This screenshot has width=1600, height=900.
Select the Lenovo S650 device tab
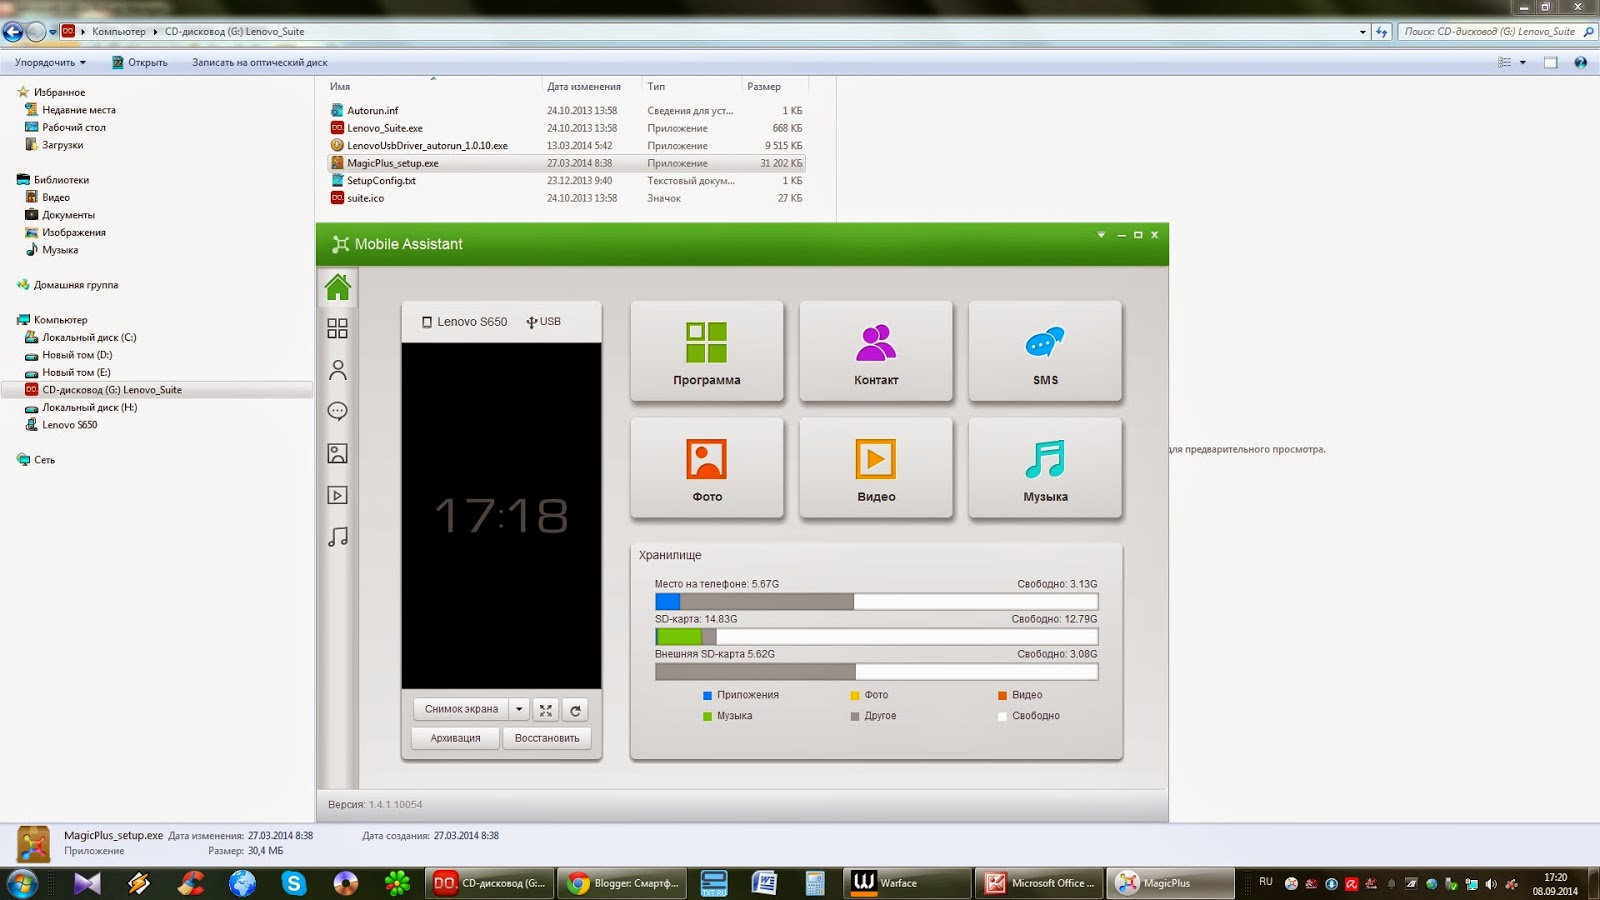click(x=464, y=322)
